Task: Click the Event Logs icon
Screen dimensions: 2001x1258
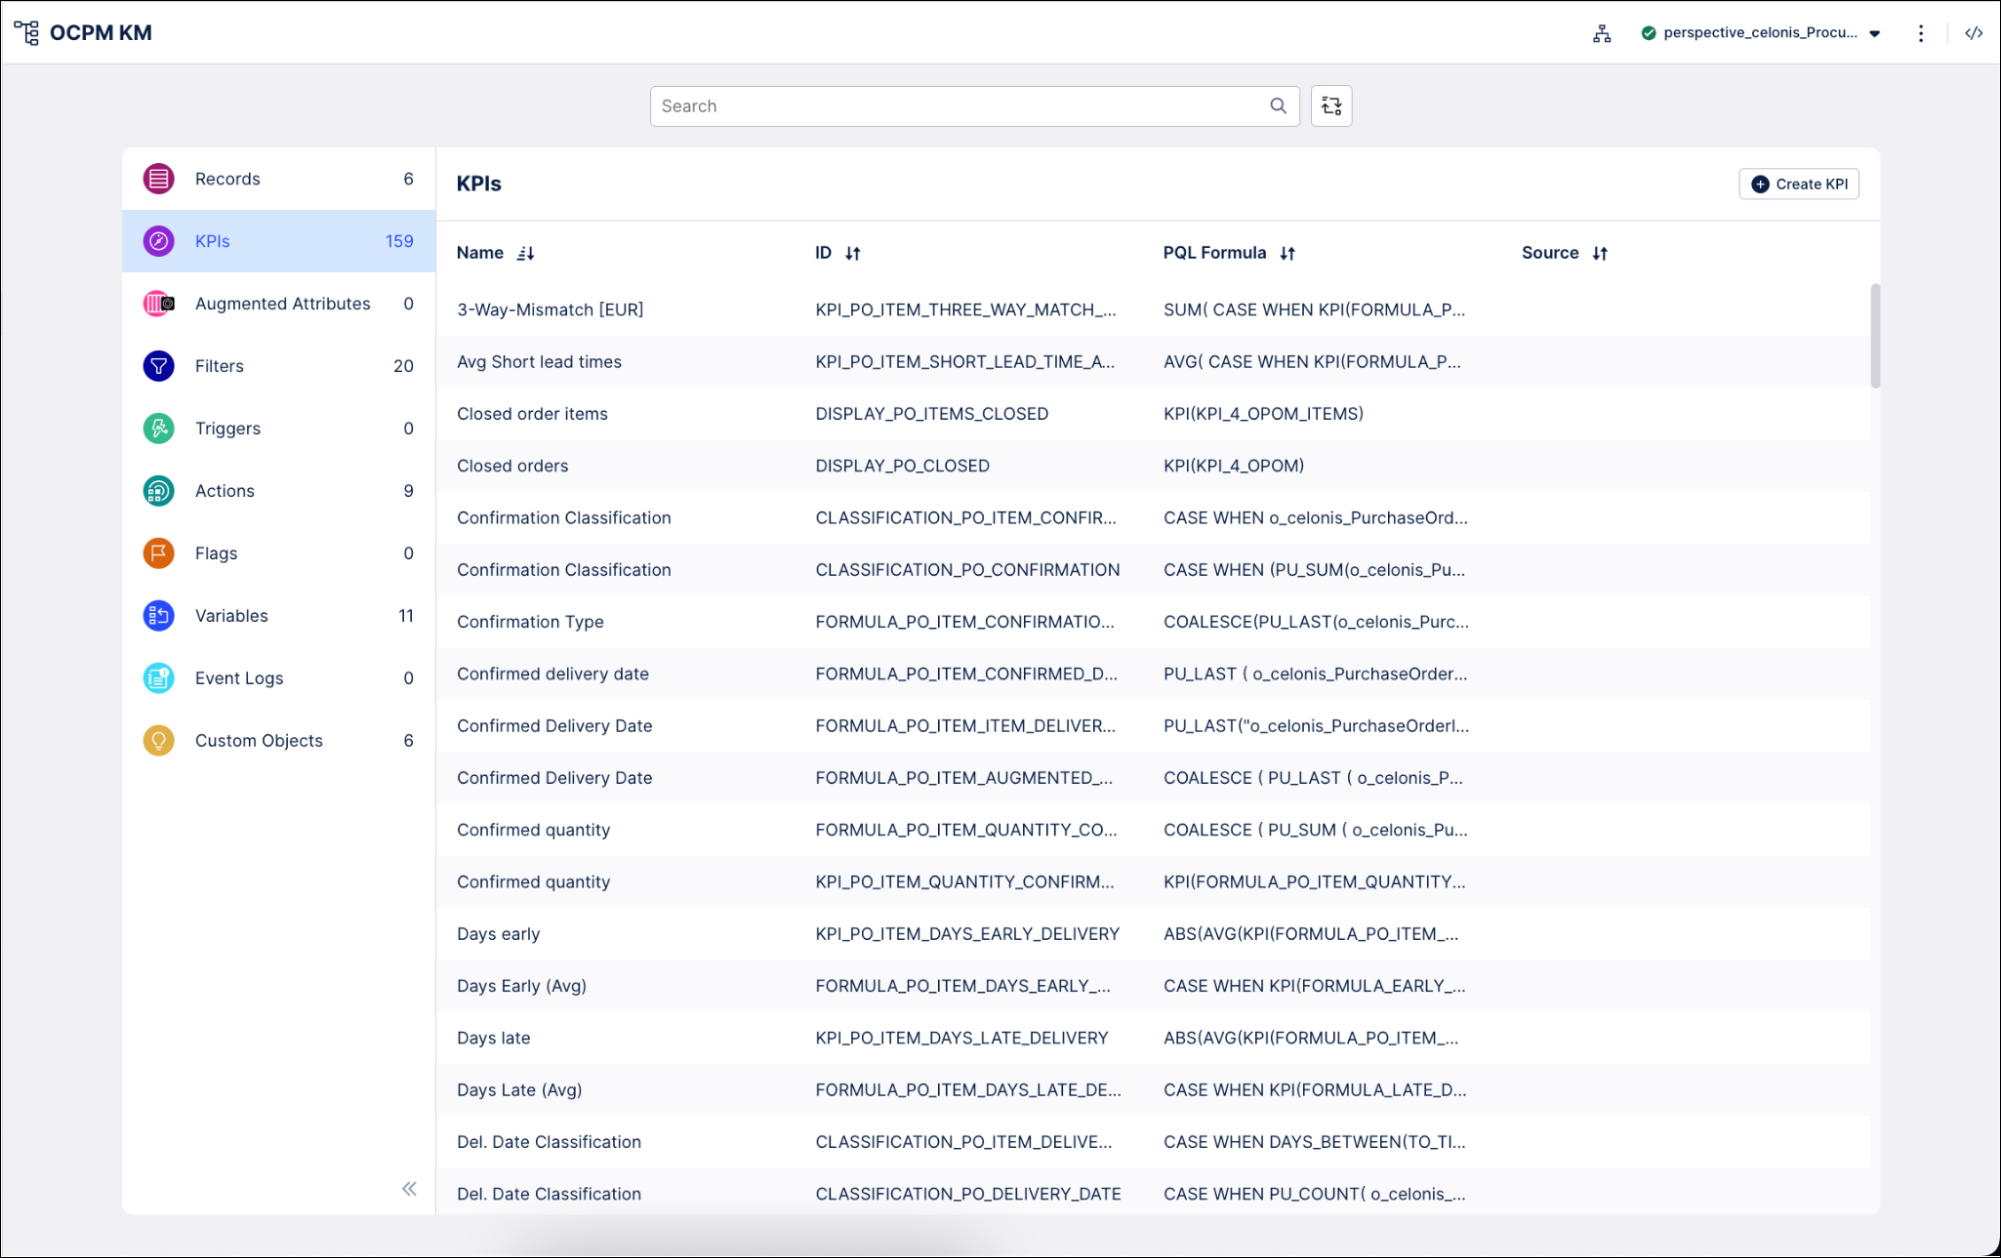Action: click(158, 678)
